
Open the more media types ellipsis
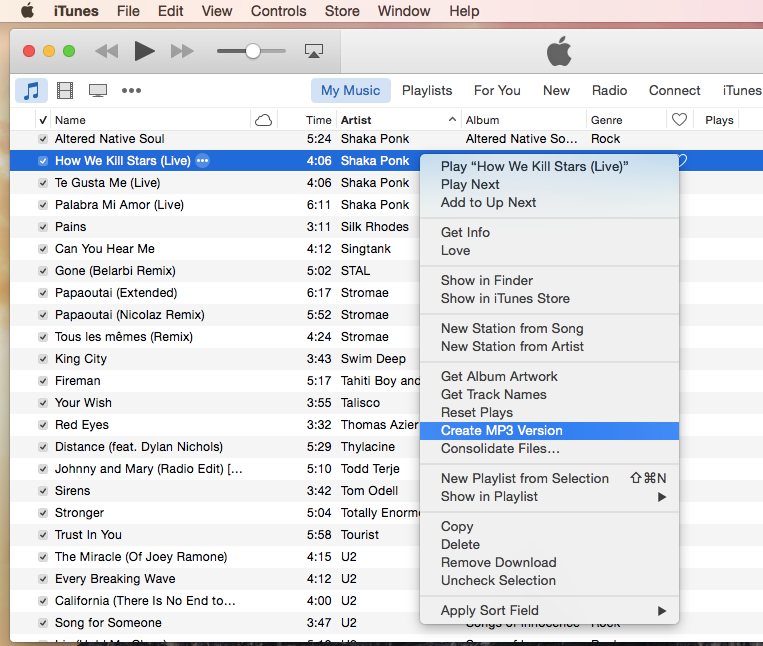point(131,90)
